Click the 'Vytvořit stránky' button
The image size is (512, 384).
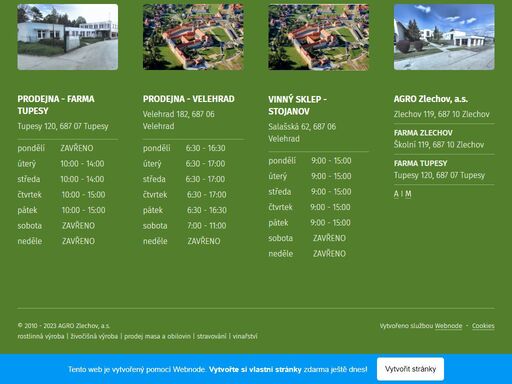point(410,369)
